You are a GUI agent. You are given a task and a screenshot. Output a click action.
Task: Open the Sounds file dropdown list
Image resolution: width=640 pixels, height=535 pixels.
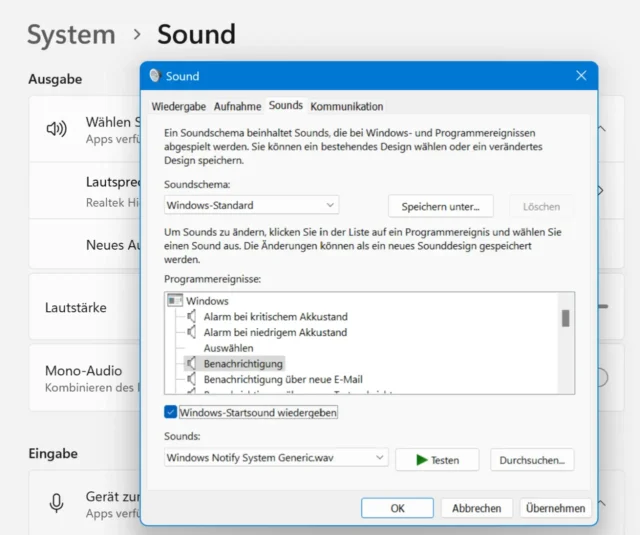276,458
